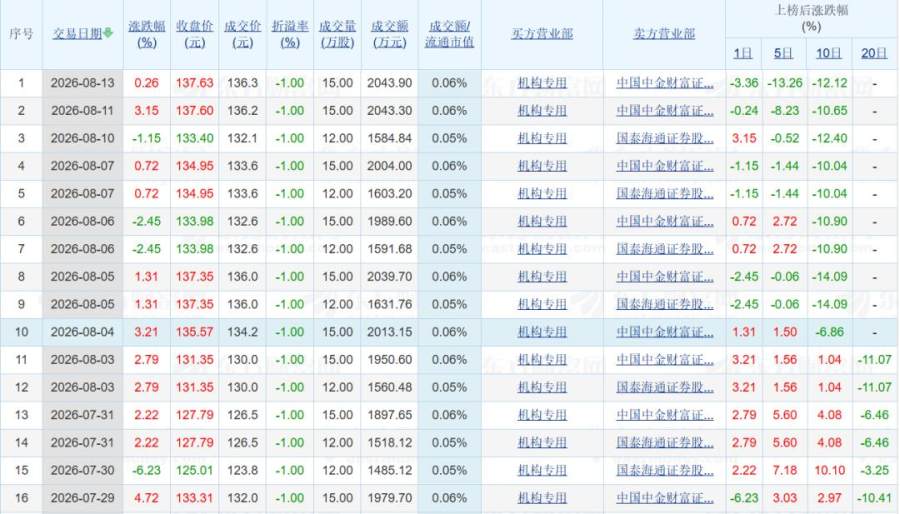Sort table by 涨跌幅(%) header
Image resolution: width=900 pixels, height=514 pixels.
click(x=147, y=34)
